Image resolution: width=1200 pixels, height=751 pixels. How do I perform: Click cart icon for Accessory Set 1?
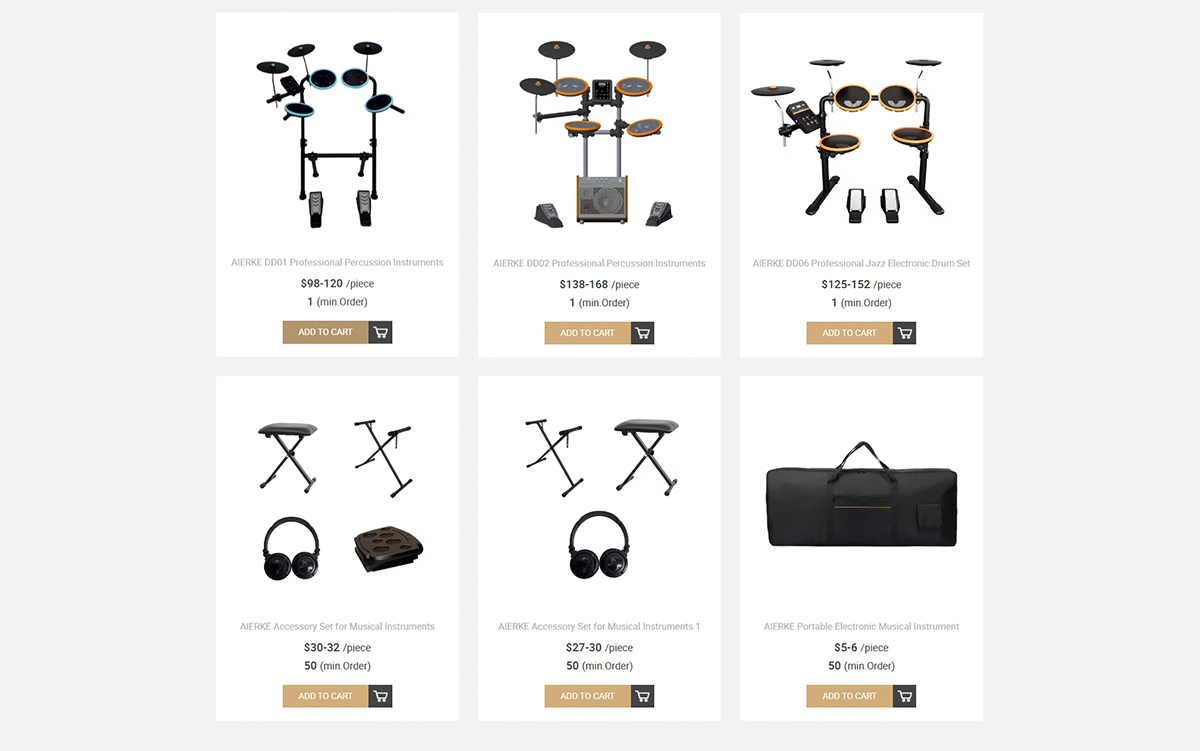click(642, 696)
